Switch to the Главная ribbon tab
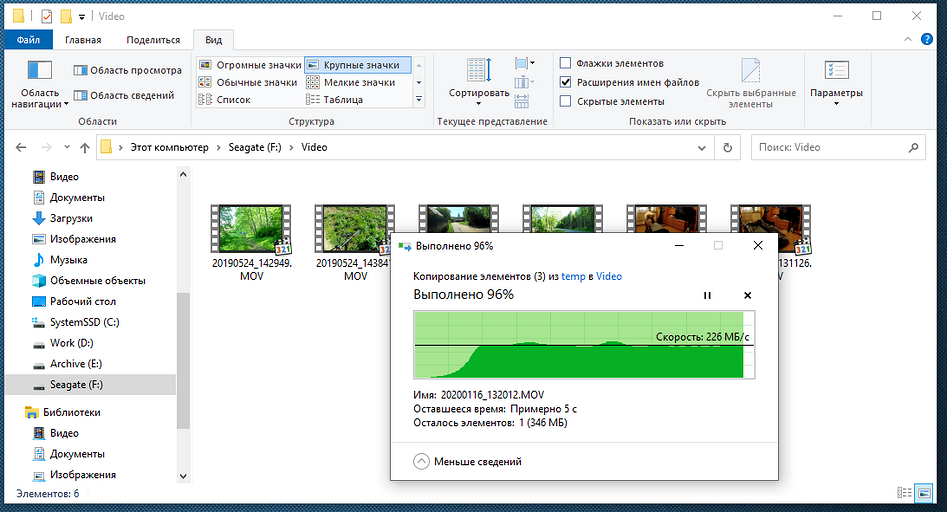Screen dimensions: 947x512 click(x=83, y=40)
